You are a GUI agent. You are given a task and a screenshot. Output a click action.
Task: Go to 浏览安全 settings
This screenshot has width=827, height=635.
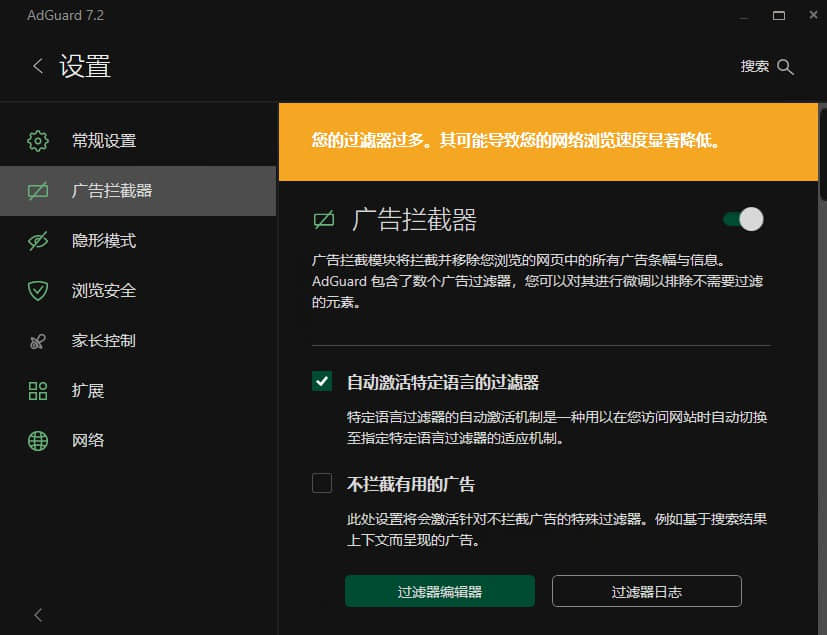coord(138,291)
